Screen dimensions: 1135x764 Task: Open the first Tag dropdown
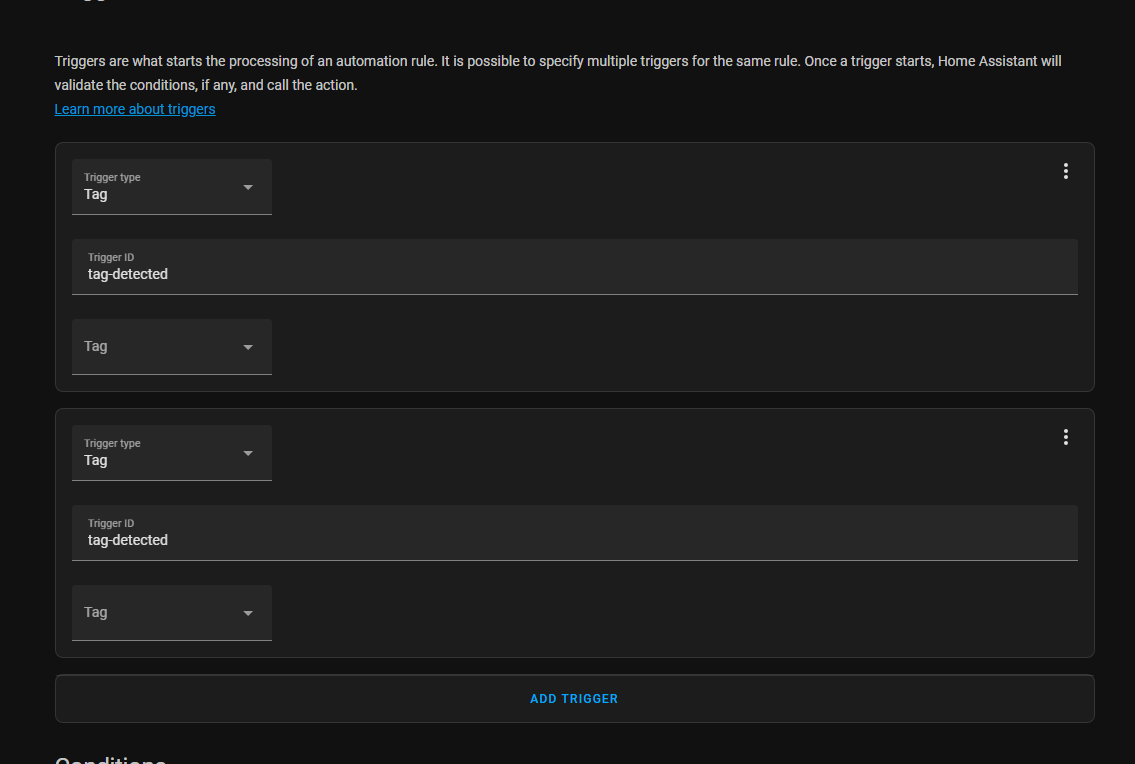coord(170,346)
